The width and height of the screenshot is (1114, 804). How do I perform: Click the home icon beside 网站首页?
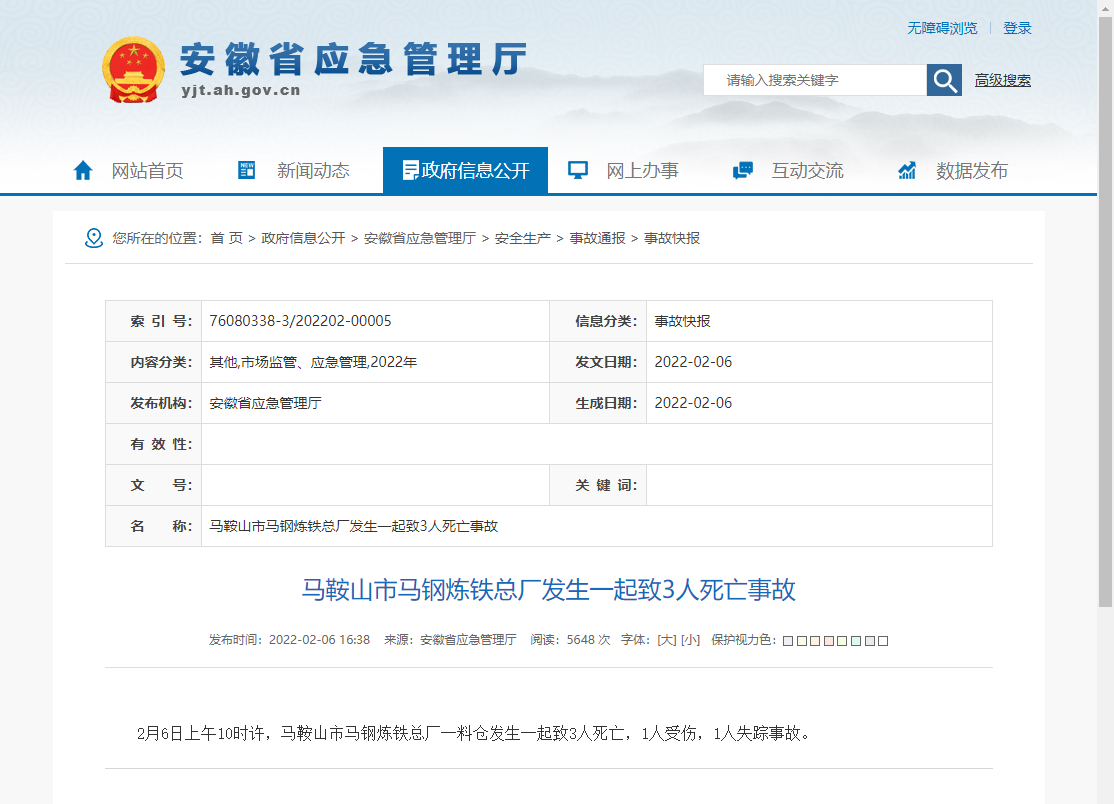[x=83, y=170]
